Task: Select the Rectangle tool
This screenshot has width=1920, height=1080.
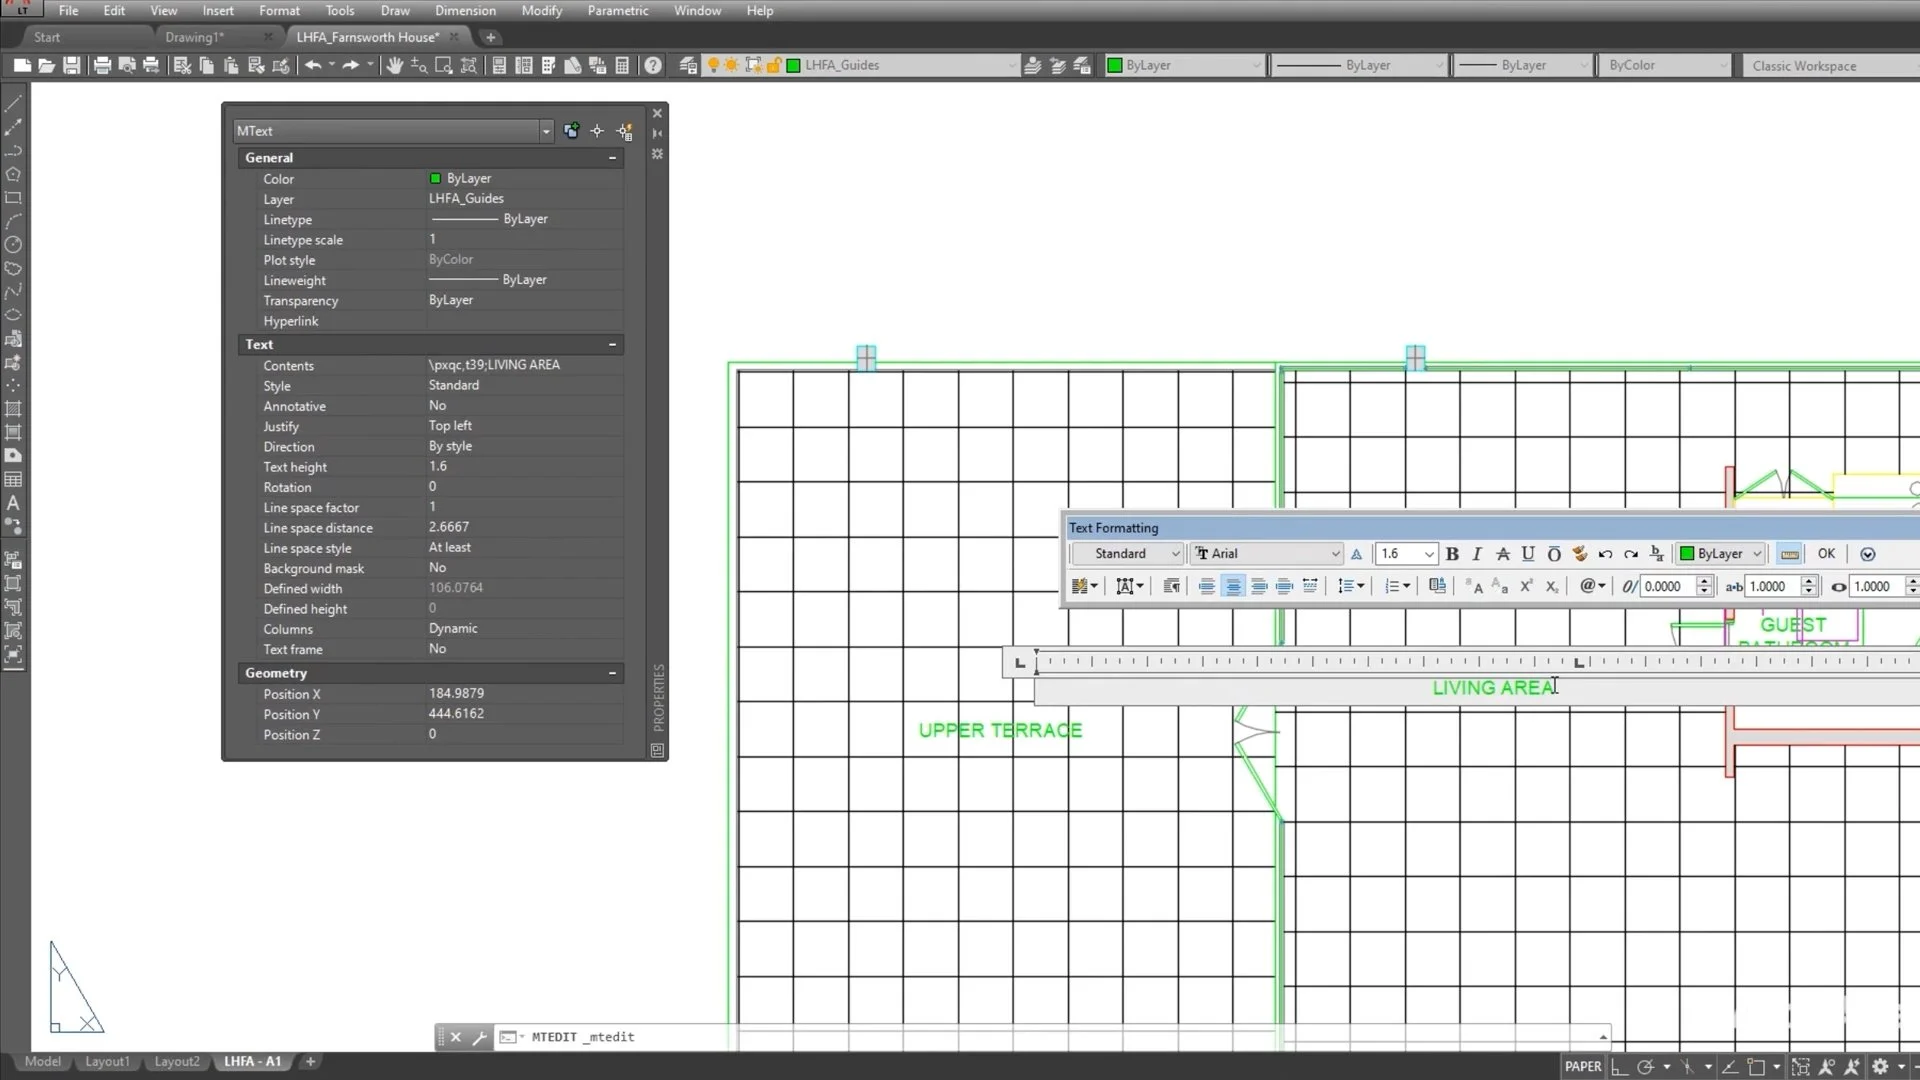Action: (x=14, y=198)
